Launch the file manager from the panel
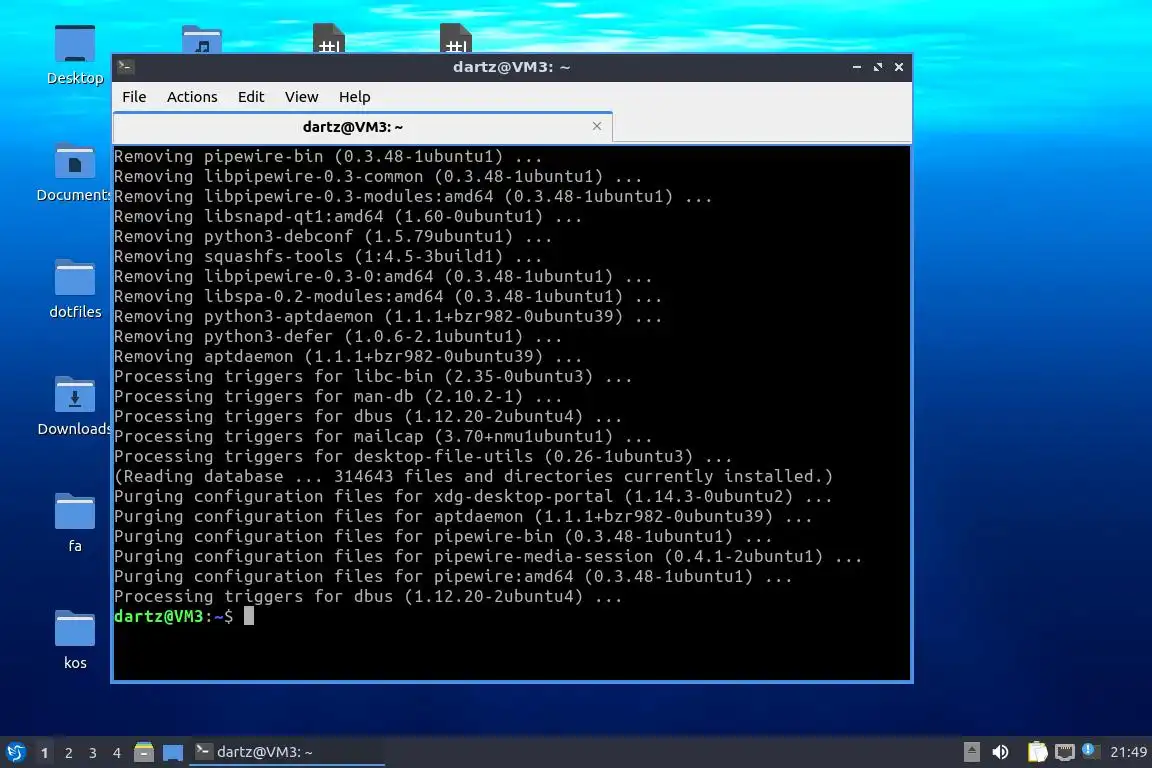The image size is (1152, 768). click(x=144, y=752)
